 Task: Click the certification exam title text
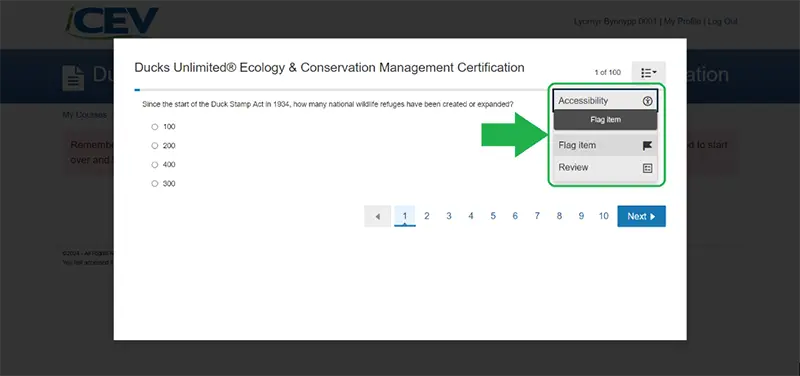329,67
